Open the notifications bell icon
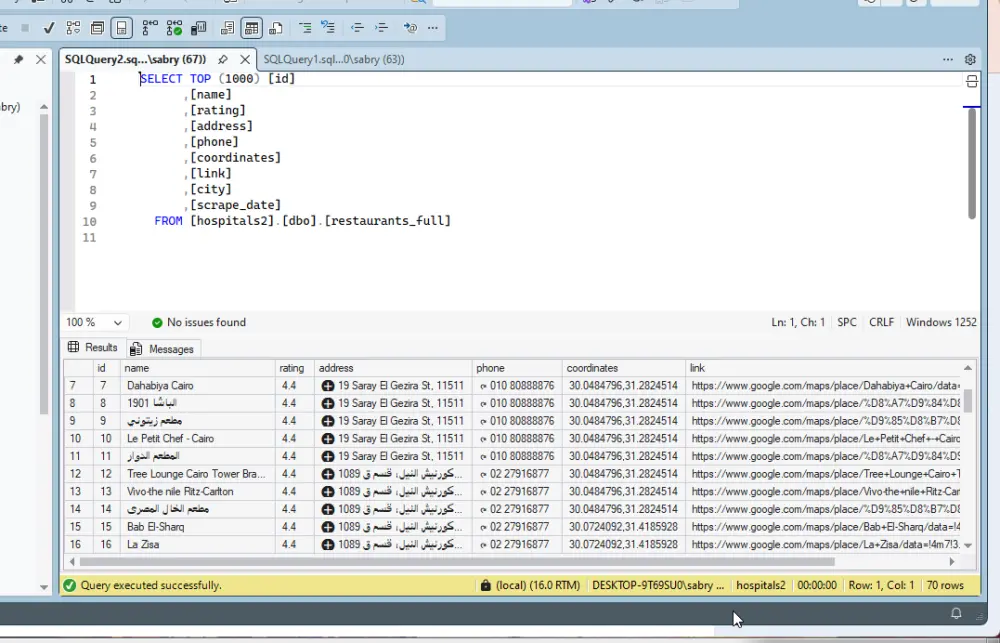 pos(956,613)
